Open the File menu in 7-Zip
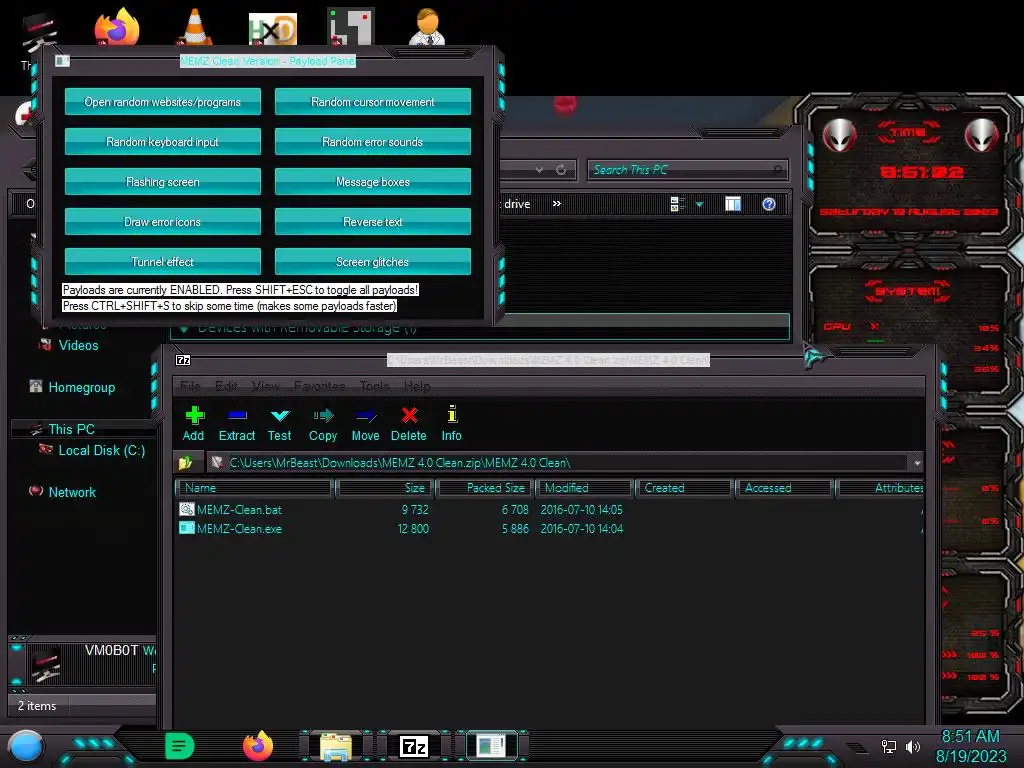The height and width of the screenshot is (768, 1024). point(190,386)
